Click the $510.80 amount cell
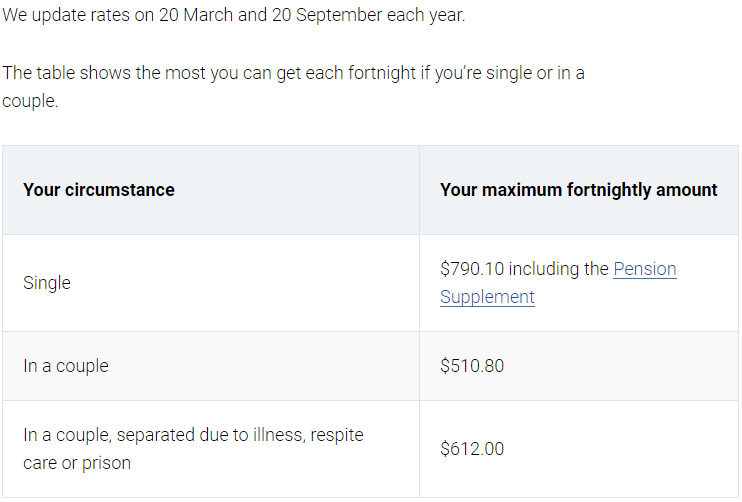The width and height of the screenshot is (742, 502). coord(472,366)
